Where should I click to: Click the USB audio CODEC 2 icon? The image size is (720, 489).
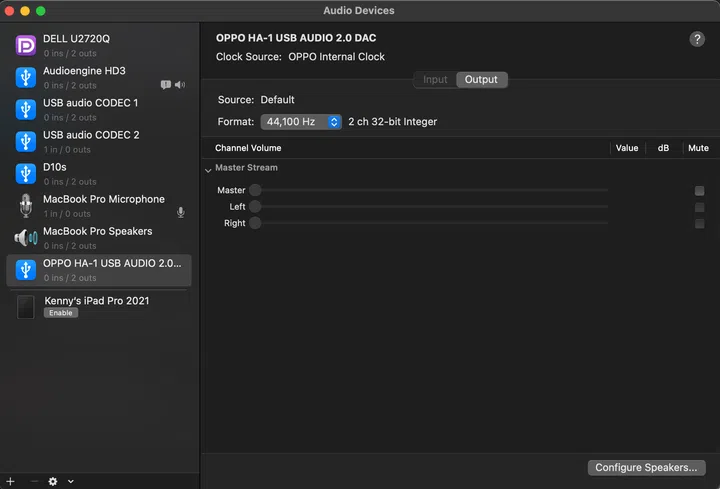click(26, 142)
